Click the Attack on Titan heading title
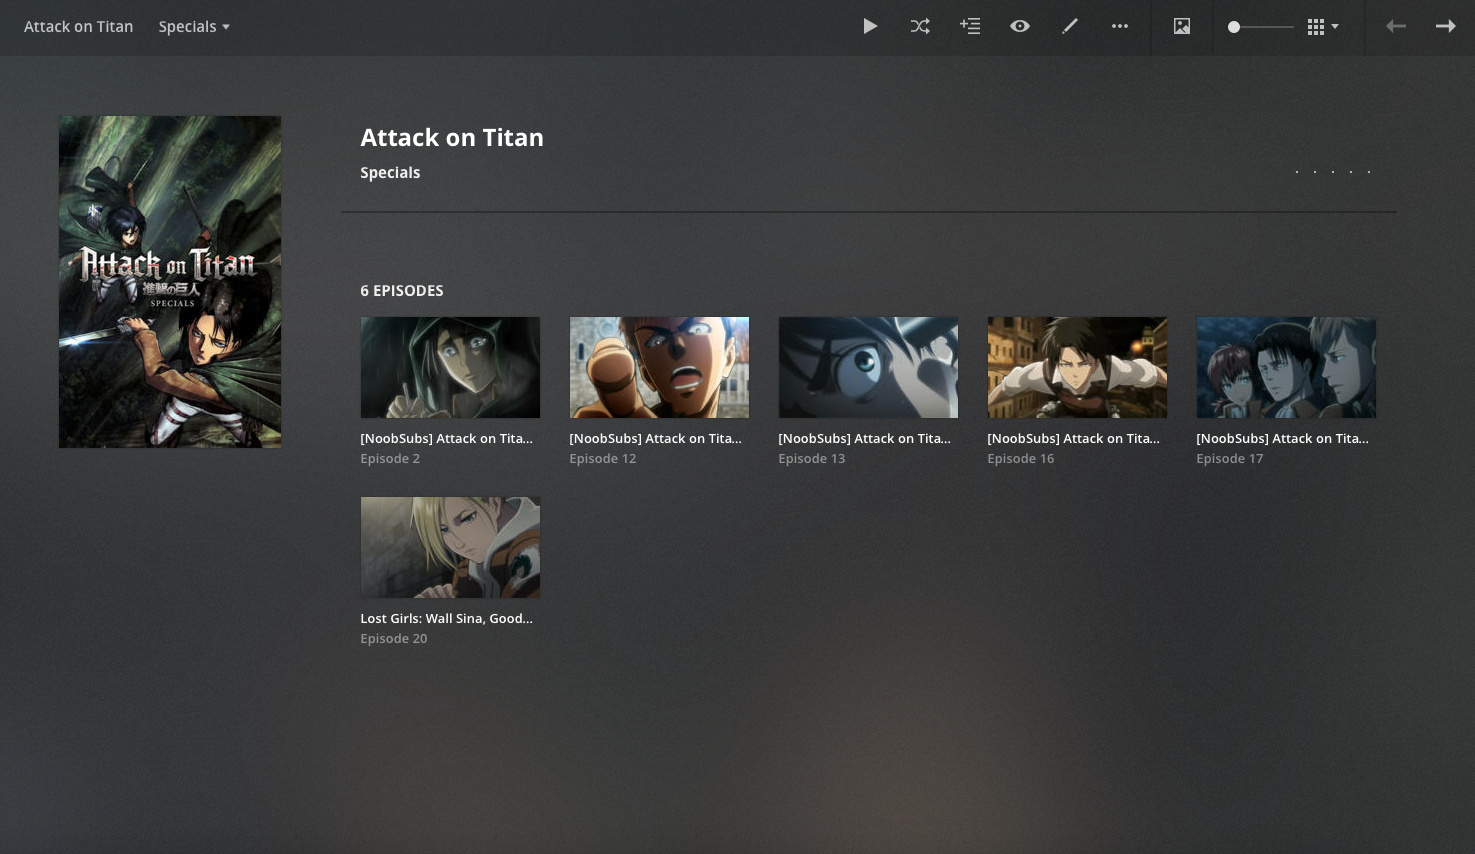Screen dimensions: 1475x854 tap(452, 137)
